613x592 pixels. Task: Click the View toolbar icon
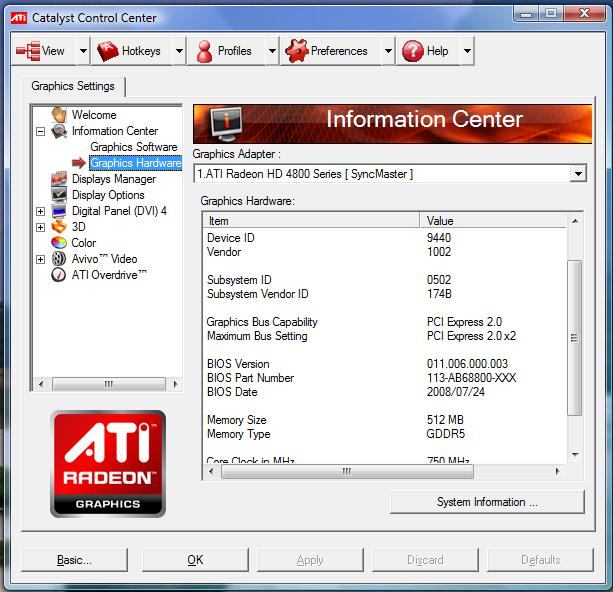click(x=28, y=51)
